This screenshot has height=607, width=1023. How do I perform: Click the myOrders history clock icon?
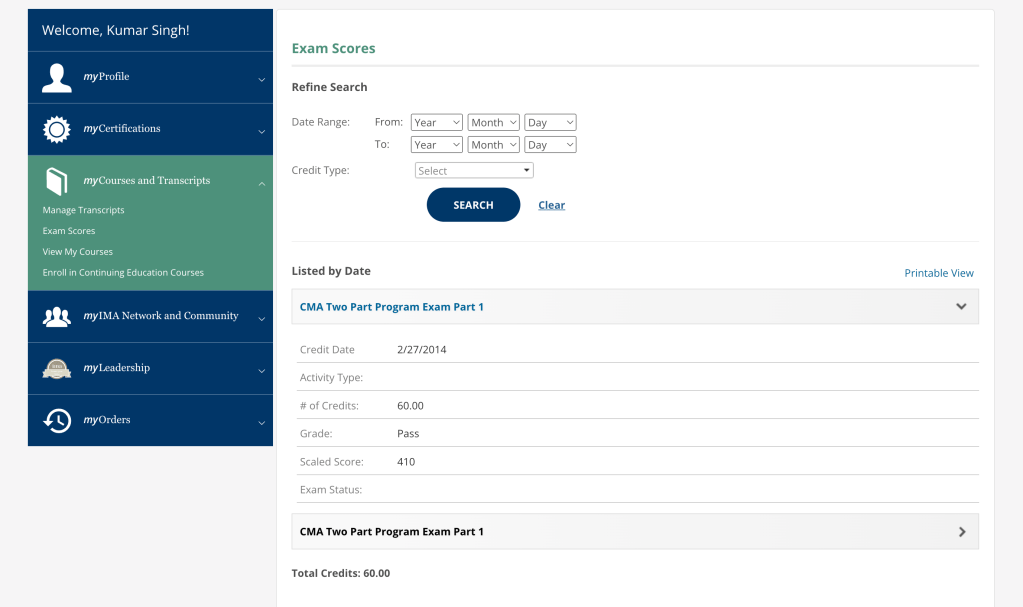[57, 420]
